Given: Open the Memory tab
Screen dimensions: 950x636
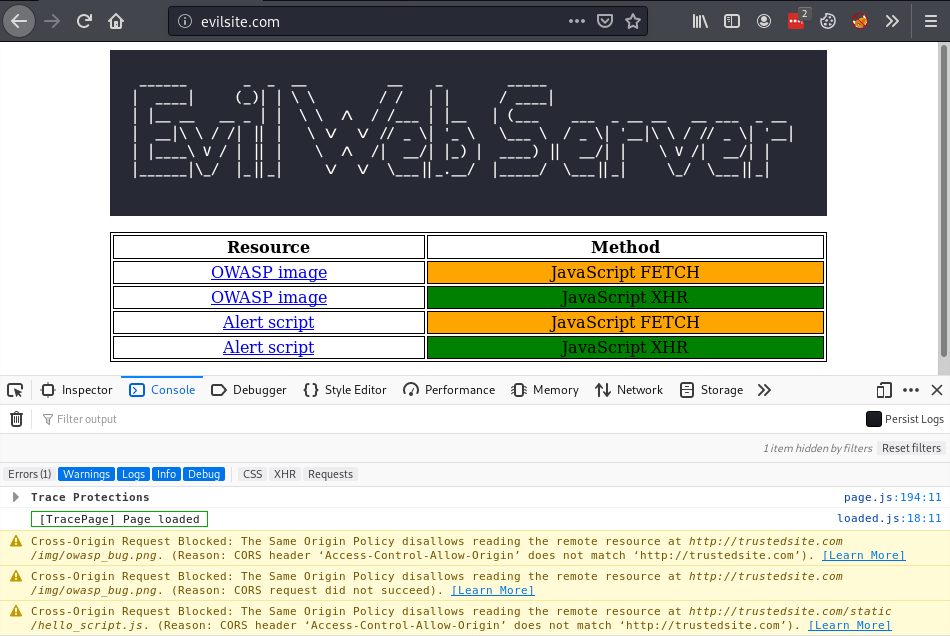Looking at the screenshot, I should click(x=545, y=390).
